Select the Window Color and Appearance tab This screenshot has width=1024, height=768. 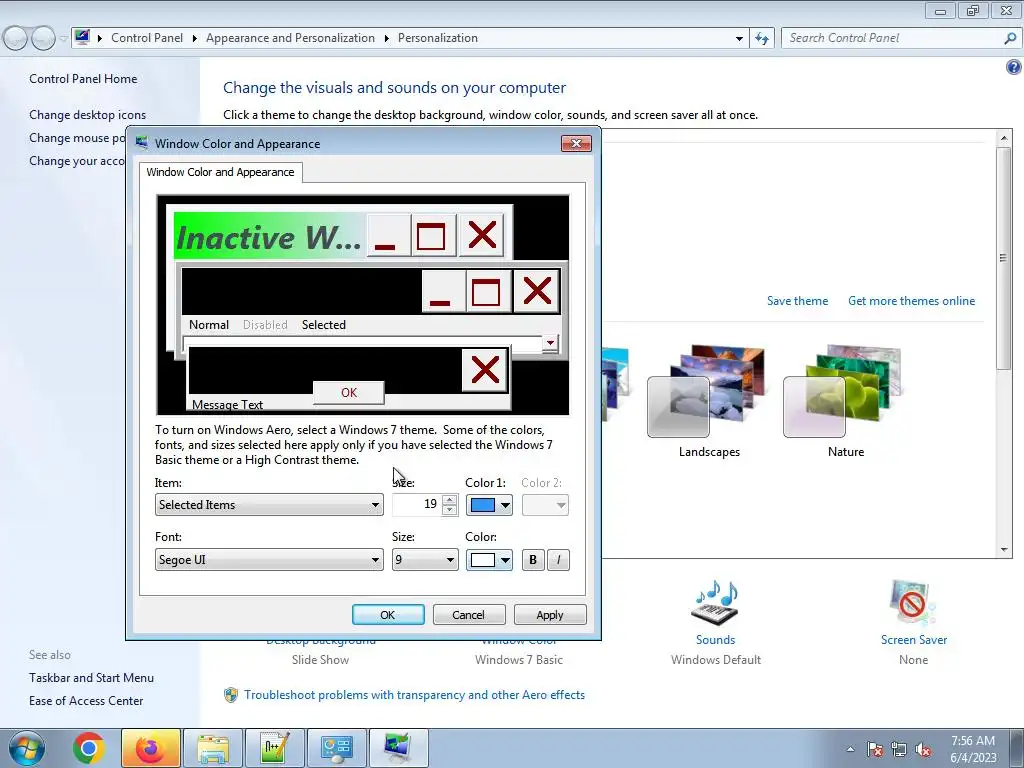pos(220,172)
